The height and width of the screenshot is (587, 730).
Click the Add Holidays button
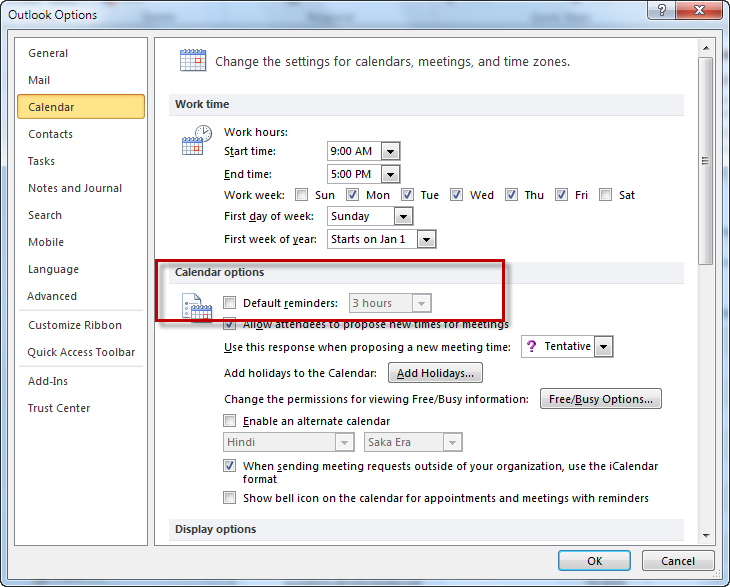tap(435, 373)
